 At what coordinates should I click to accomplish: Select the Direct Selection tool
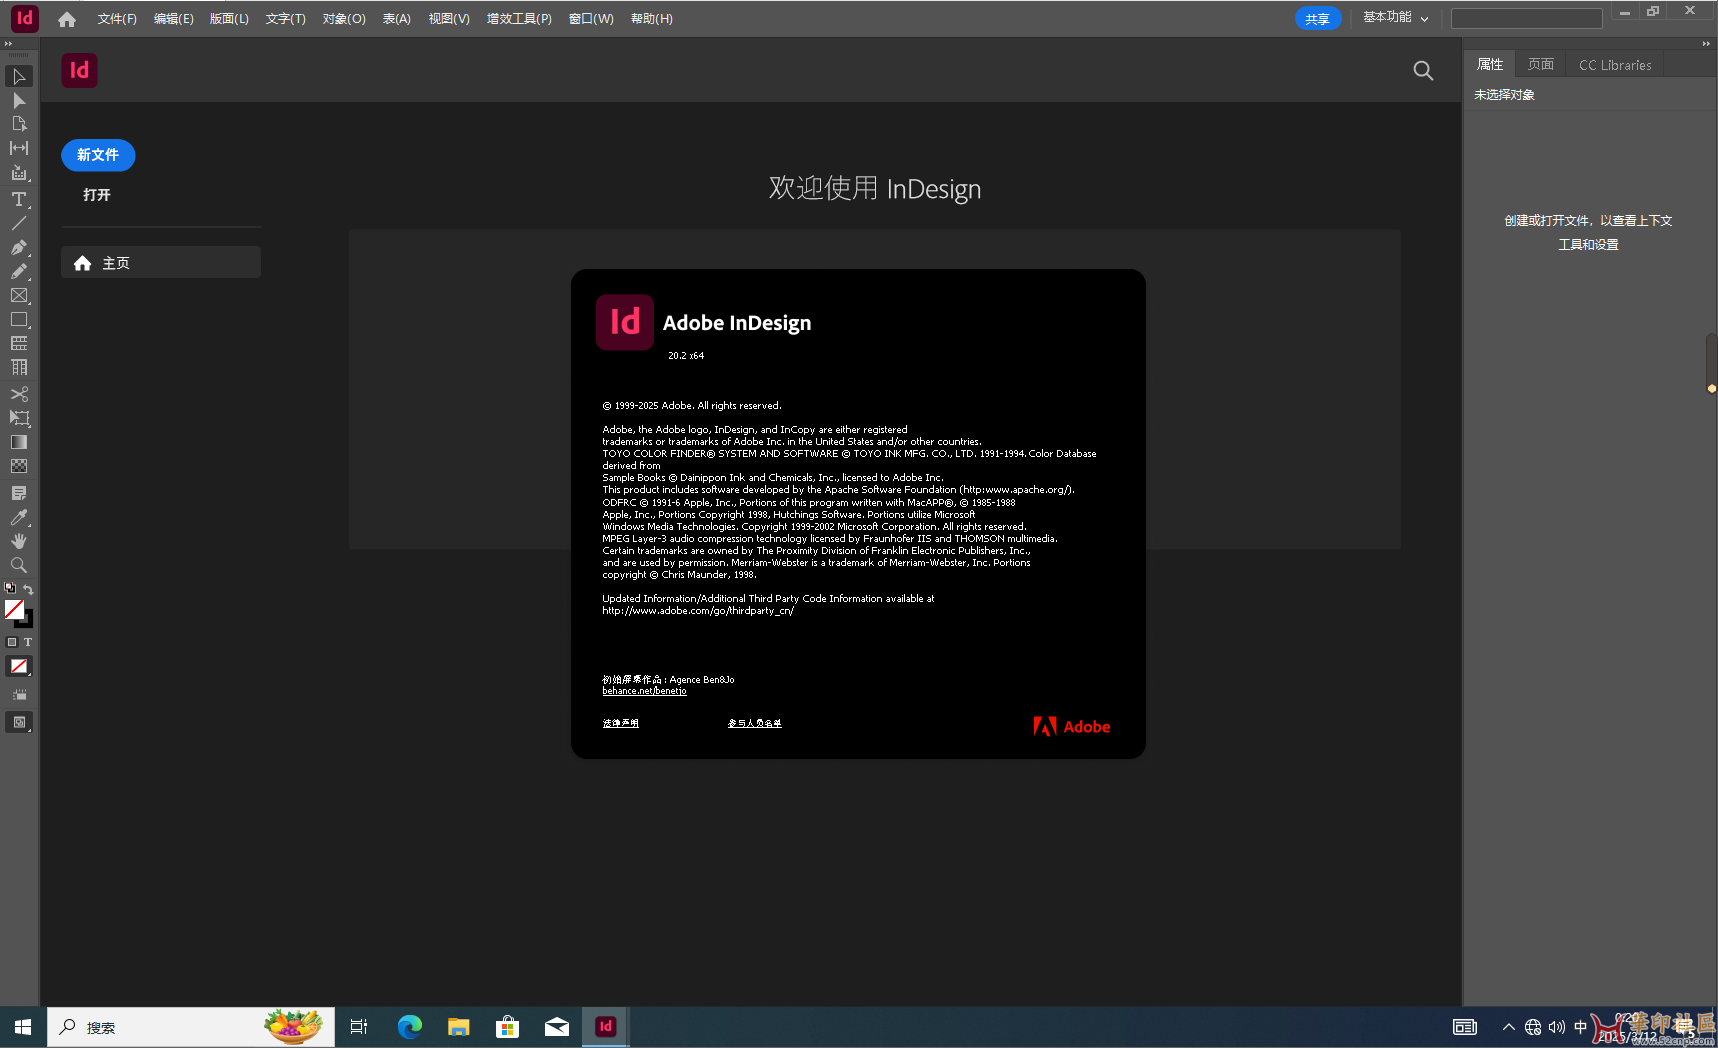pyautogui.click(x=19, y=101)
